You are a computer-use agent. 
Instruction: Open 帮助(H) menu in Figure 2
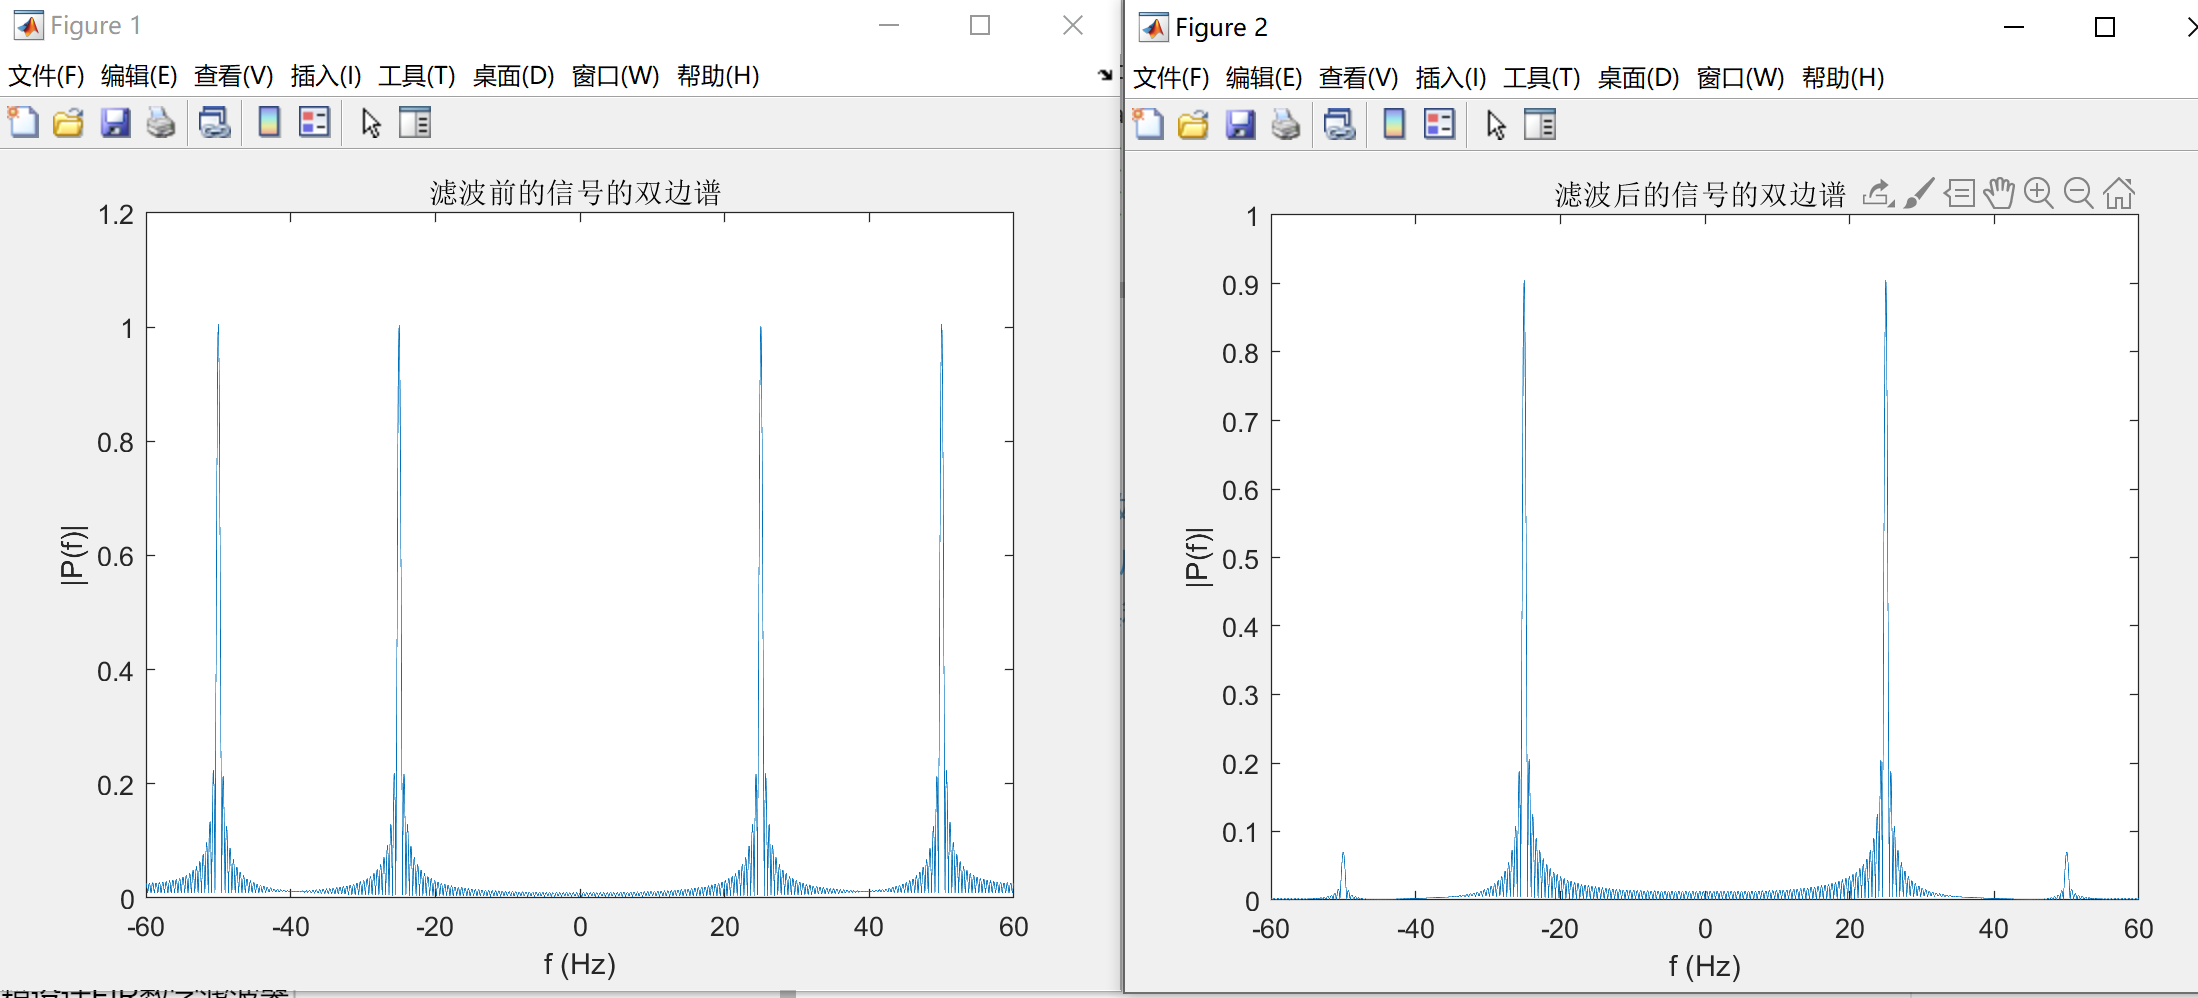[x=1843, y=78]
